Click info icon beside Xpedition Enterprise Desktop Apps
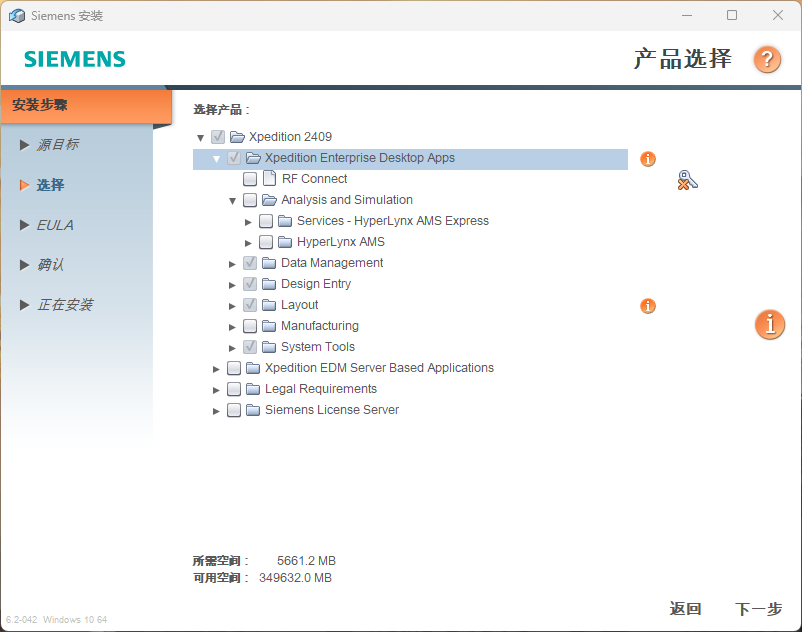802x632 pixels. click(648, 159)
